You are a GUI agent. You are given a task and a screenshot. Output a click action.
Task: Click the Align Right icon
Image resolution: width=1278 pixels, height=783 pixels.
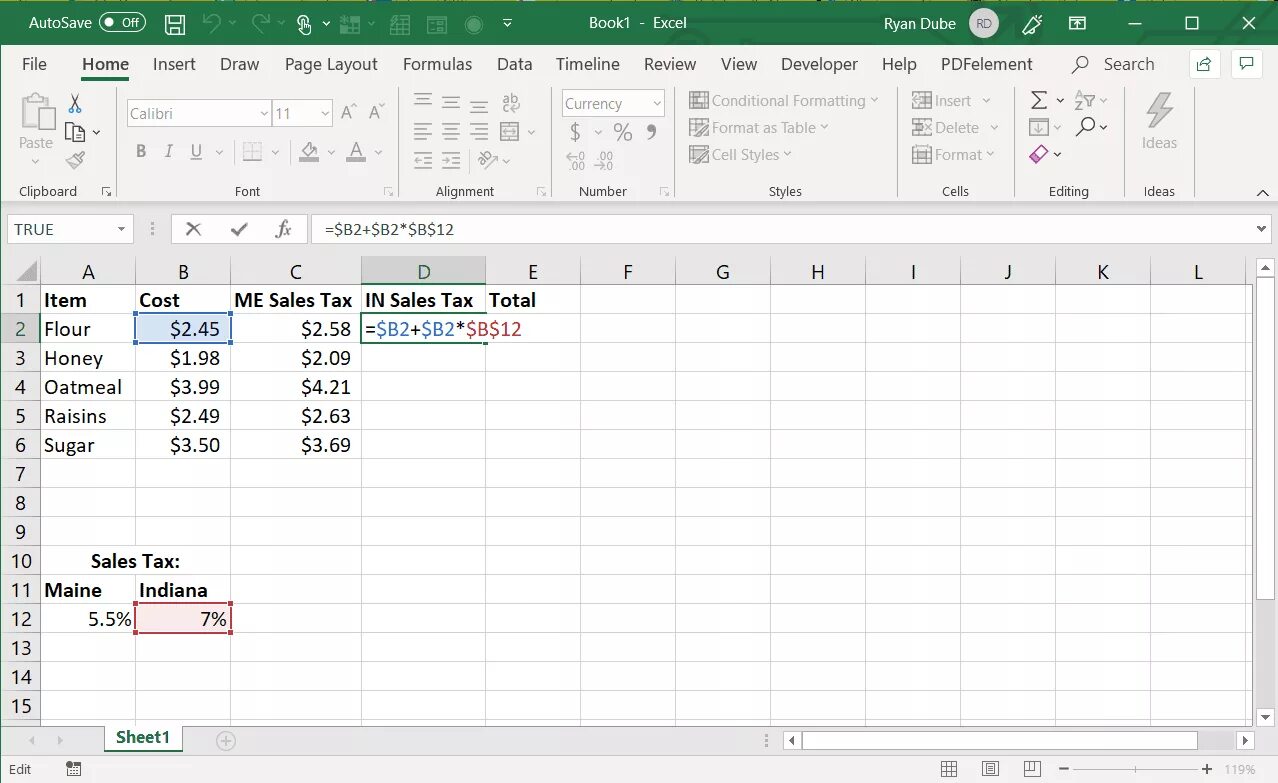click(x=479, y=131)
